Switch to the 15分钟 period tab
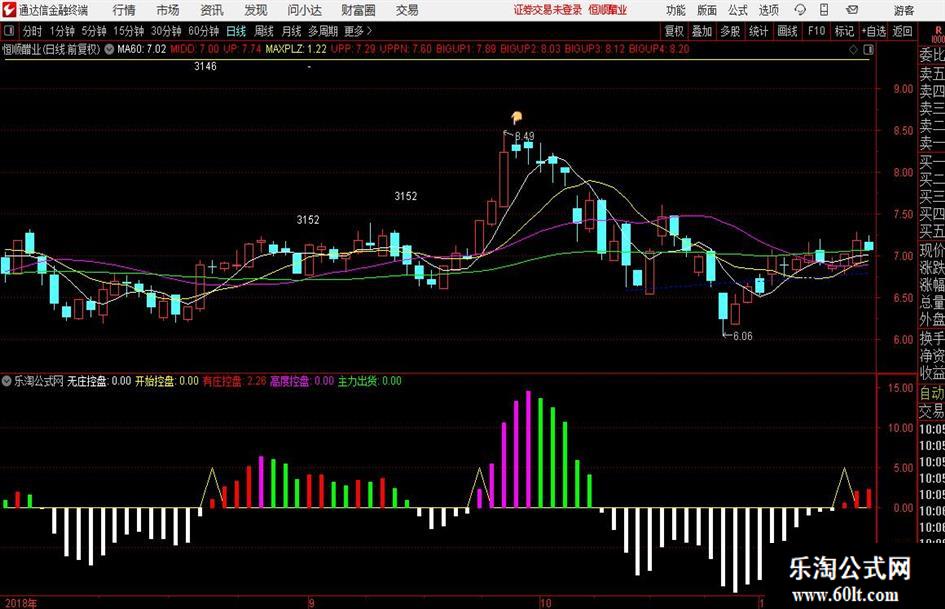945x609 pixels. [x=128, y=31]
